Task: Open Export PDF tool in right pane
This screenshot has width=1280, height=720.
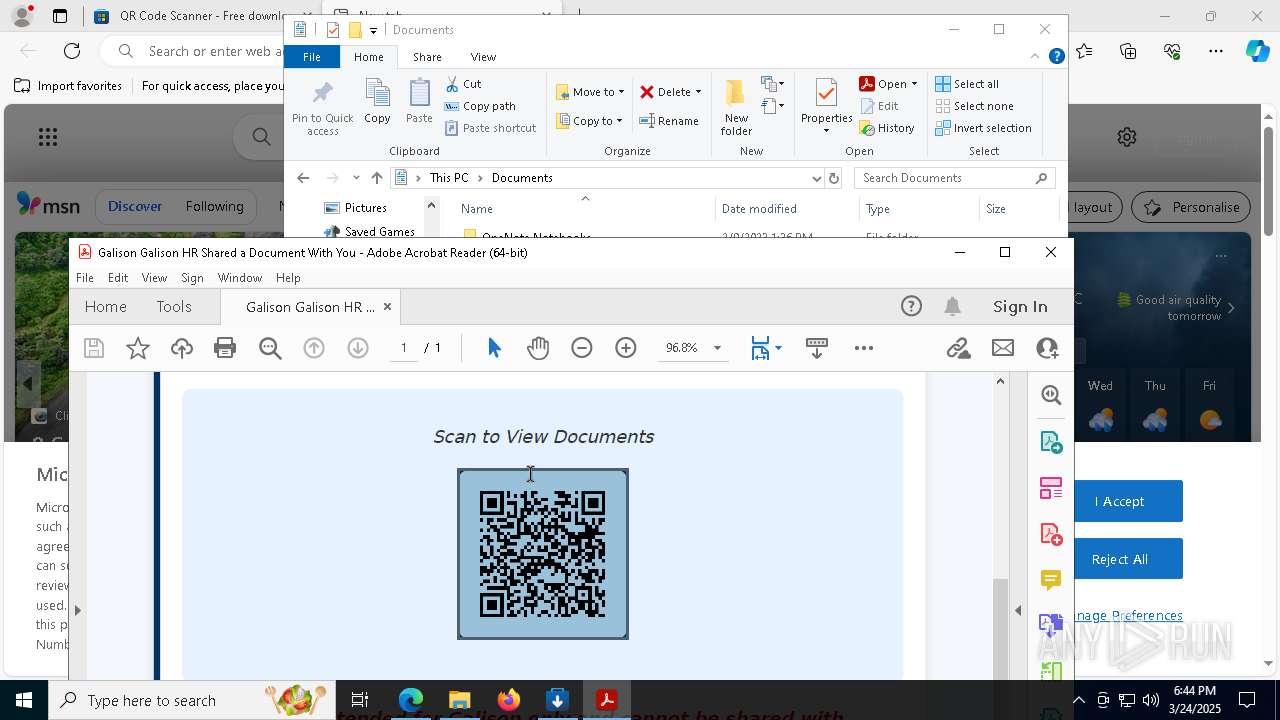Action: [x=1051, y=442]
